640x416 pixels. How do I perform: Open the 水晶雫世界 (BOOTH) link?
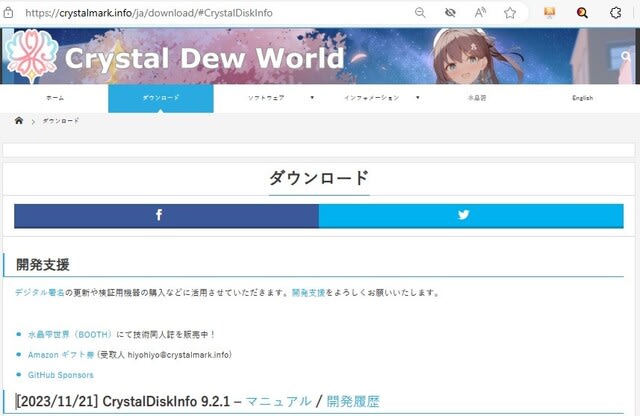coord(69,334)
